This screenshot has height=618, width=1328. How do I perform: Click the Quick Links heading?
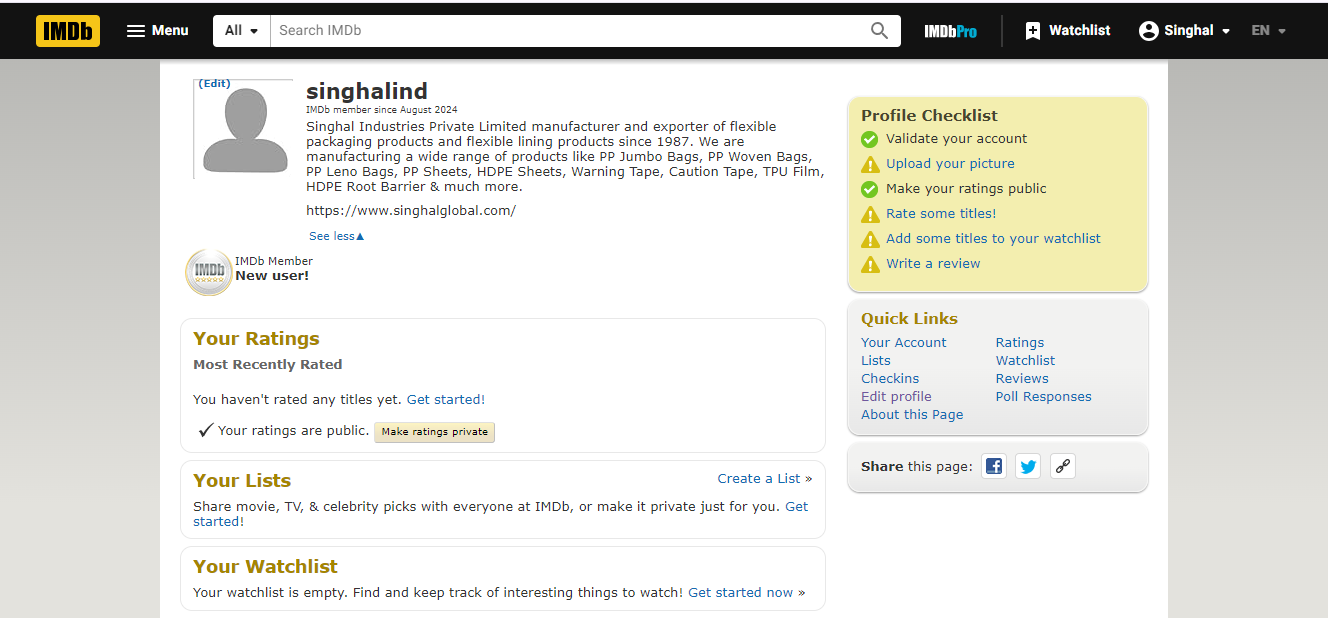[x=909, y=318]
